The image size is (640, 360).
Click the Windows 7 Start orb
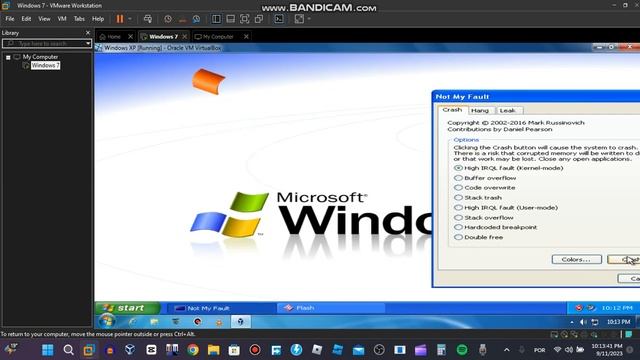107,322
